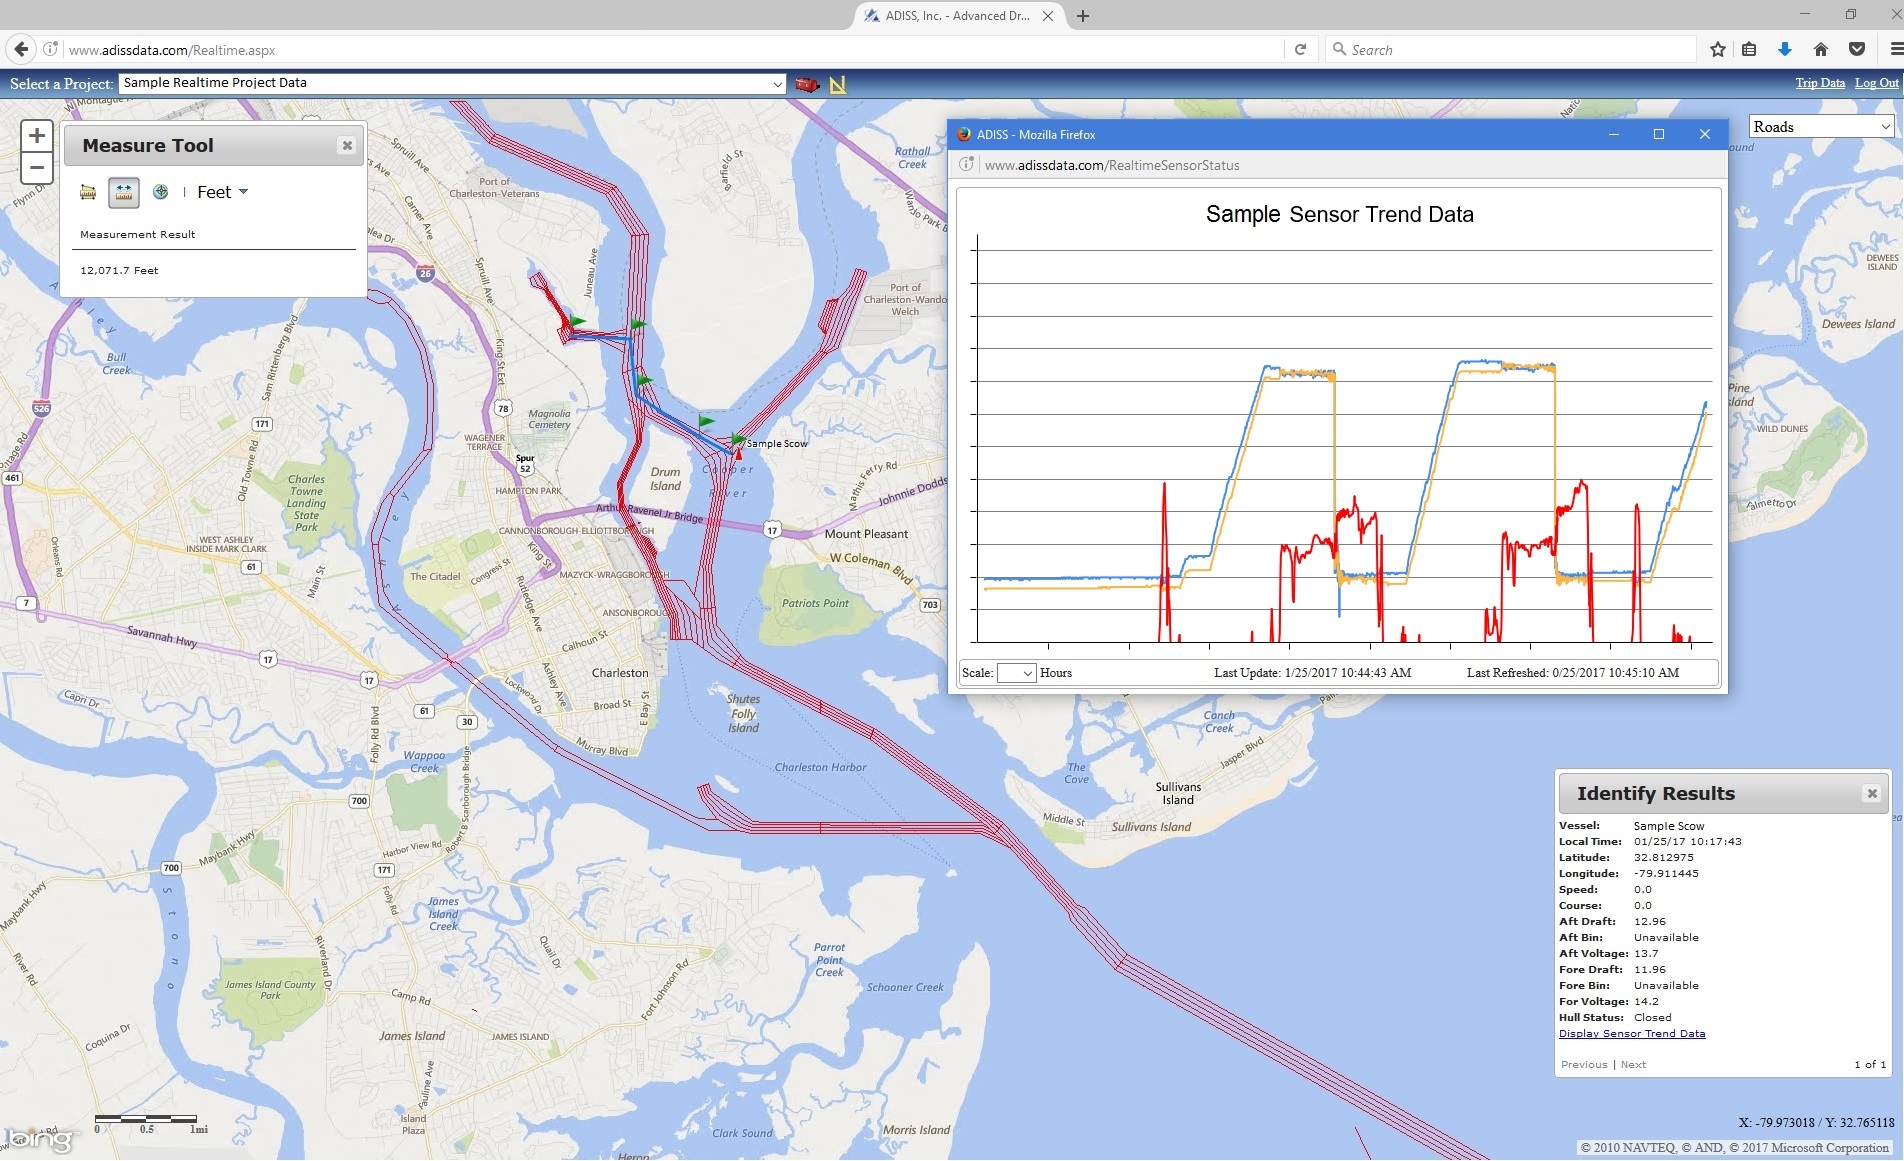
Task: Click the Hull Status value Closed
Action: [1652, 1018]
